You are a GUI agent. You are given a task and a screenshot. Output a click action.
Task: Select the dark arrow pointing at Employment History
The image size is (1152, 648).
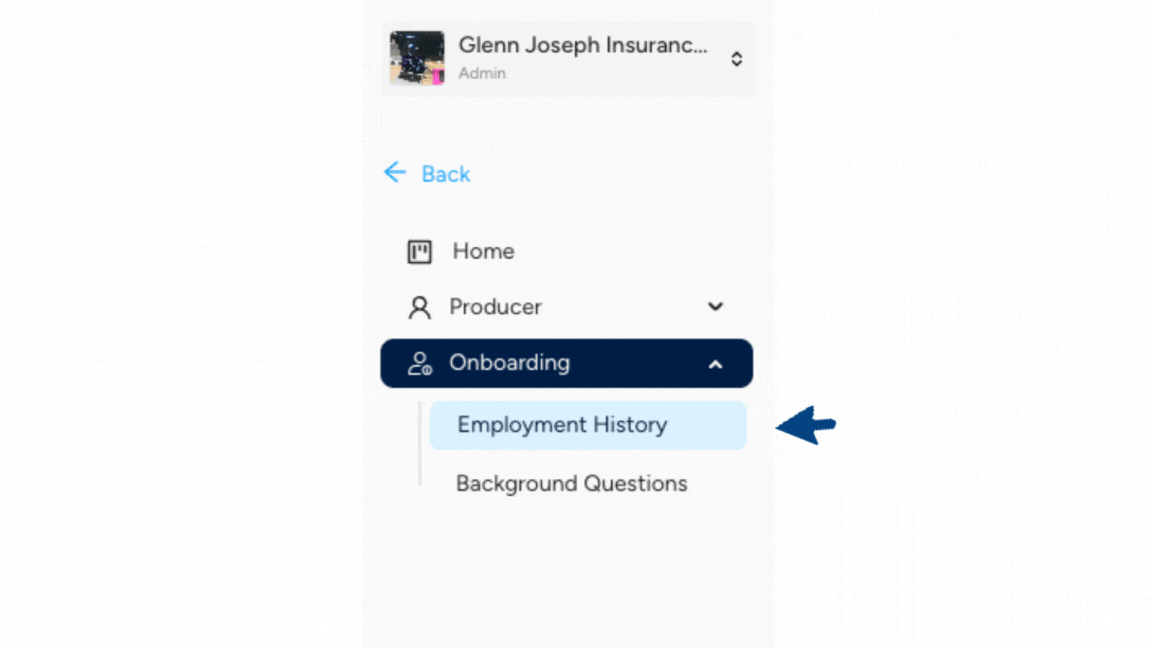[x=803, y=424]
